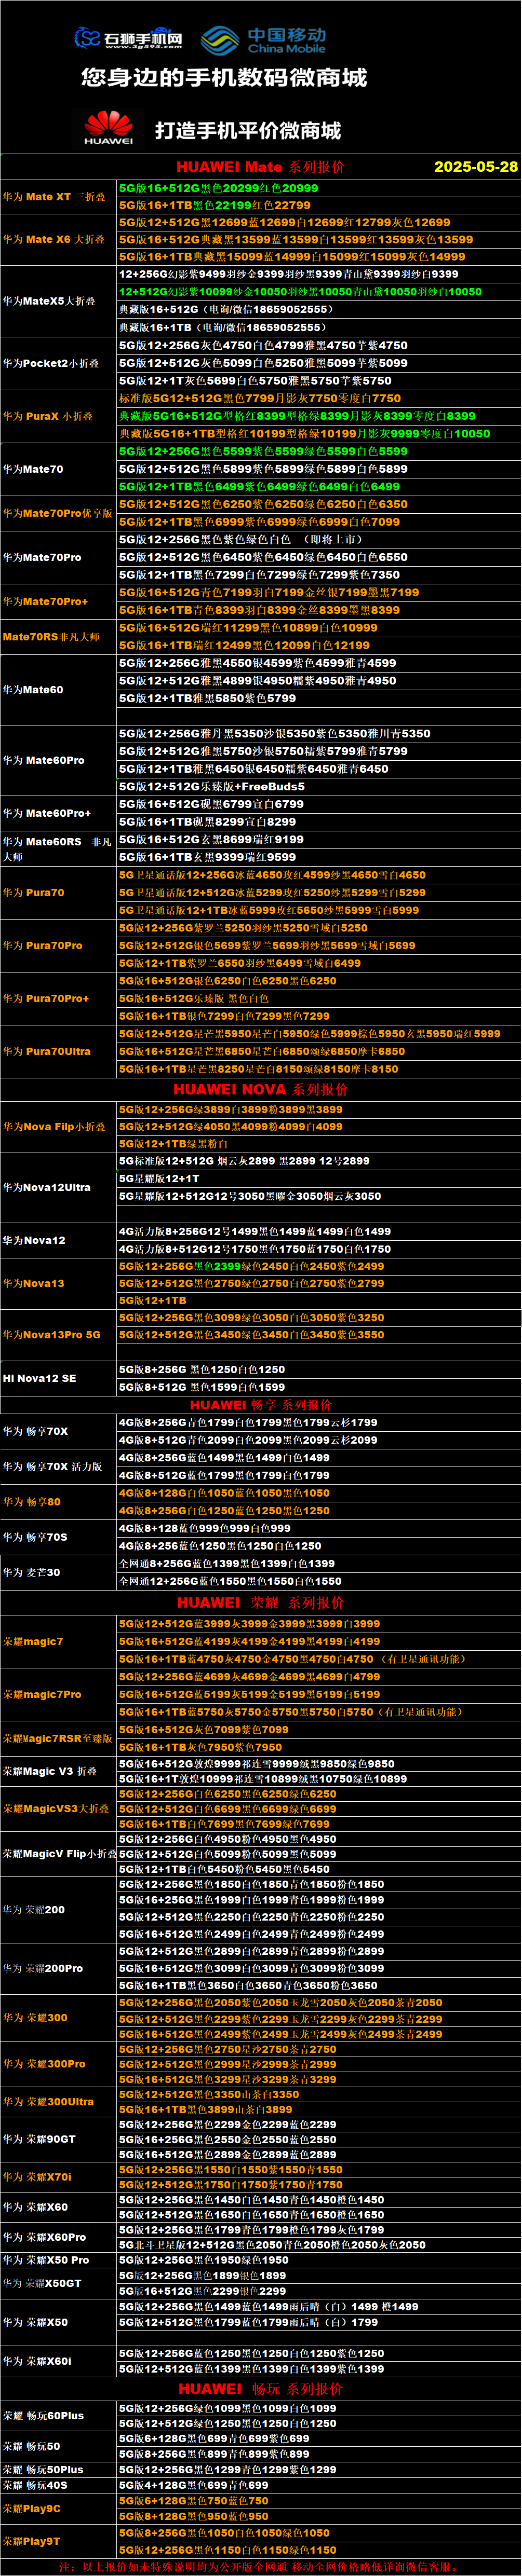Click the 华为 Pura70Ultra label
522x2576 pixels.
tap(46, 1051)
